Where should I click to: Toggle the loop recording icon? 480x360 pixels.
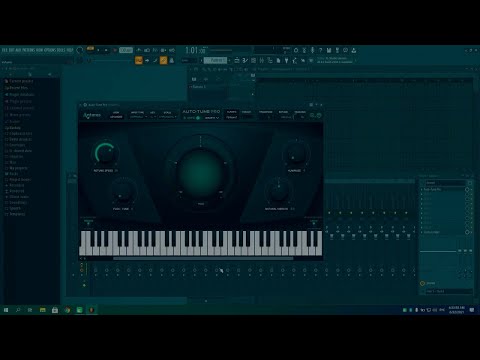172,50
